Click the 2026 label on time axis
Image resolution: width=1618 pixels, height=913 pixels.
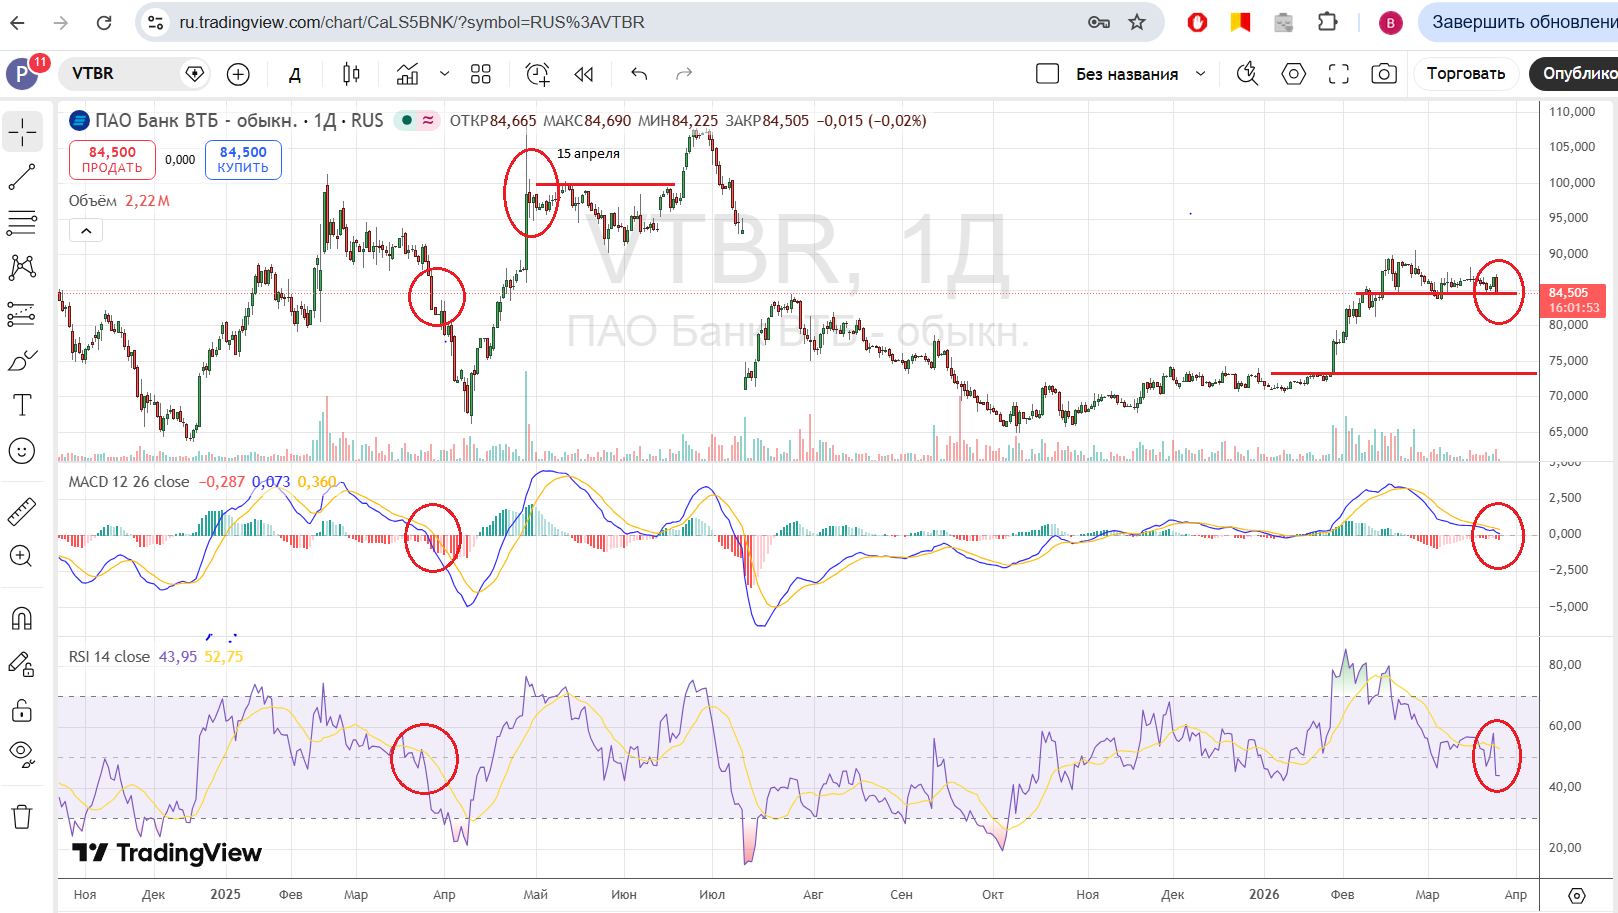(x=1264, y=894)
